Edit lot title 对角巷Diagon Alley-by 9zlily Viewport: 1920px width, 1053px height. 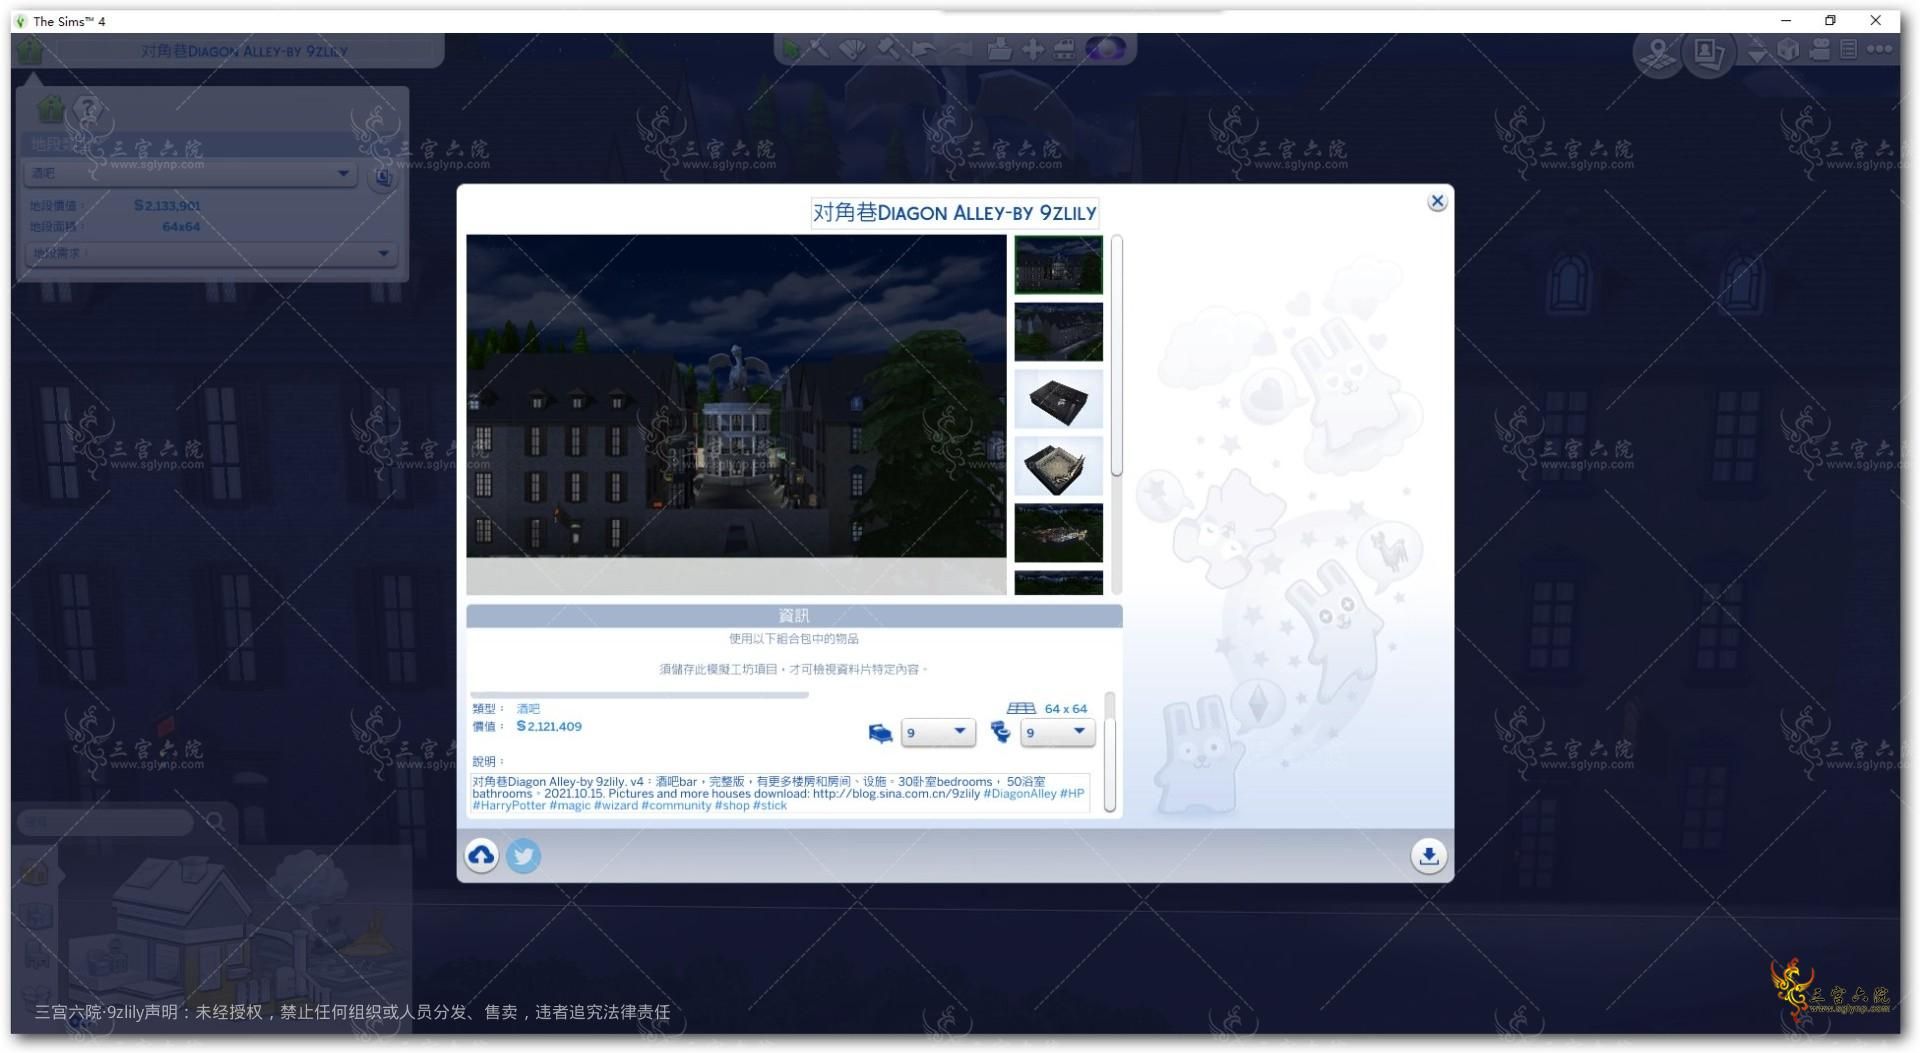pos(954,212)
